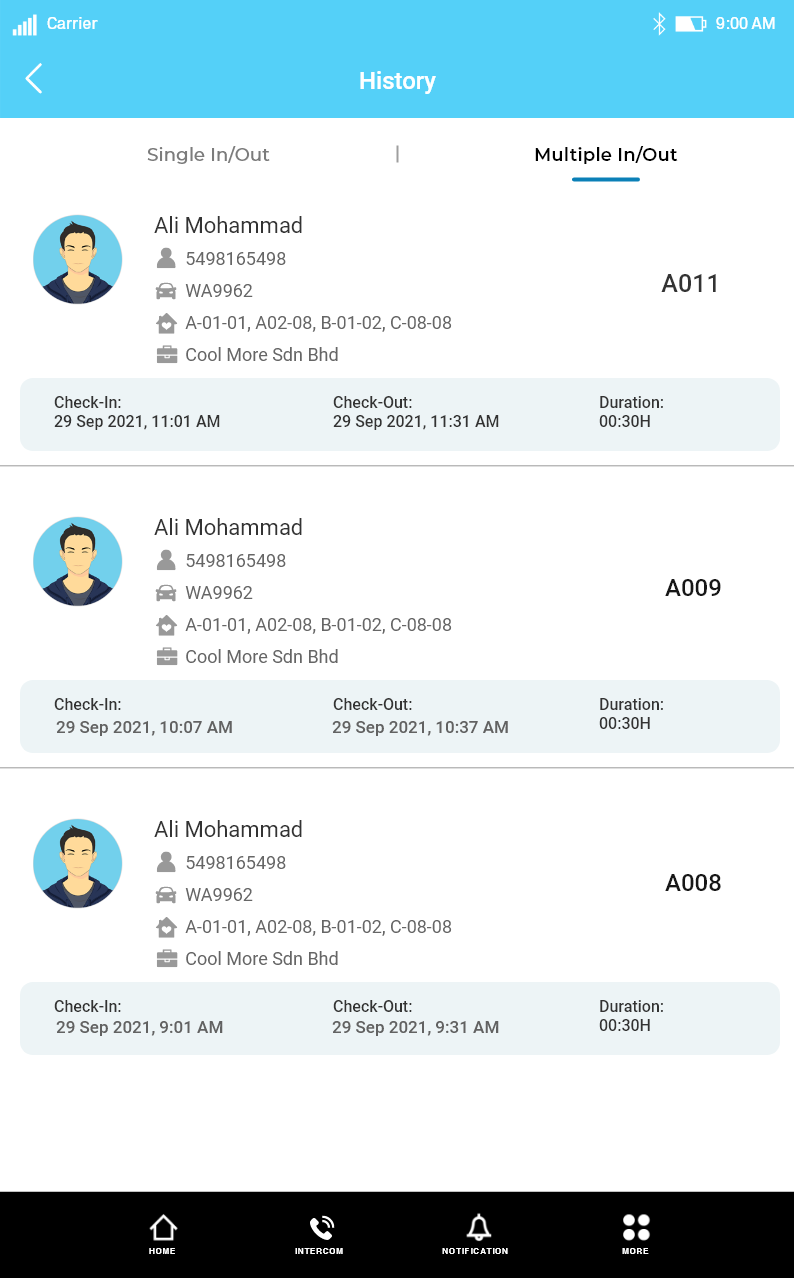Open the 10:07 AM check-in summary bar
The image size is (794, 1278).
[400, 716]
